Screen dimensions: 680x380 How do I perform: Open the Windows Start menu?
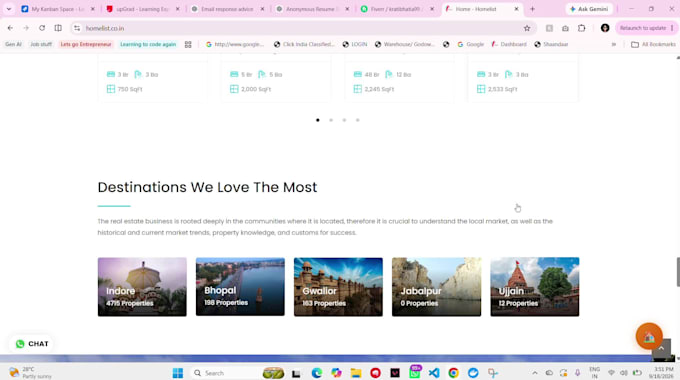tap(178, 373)
